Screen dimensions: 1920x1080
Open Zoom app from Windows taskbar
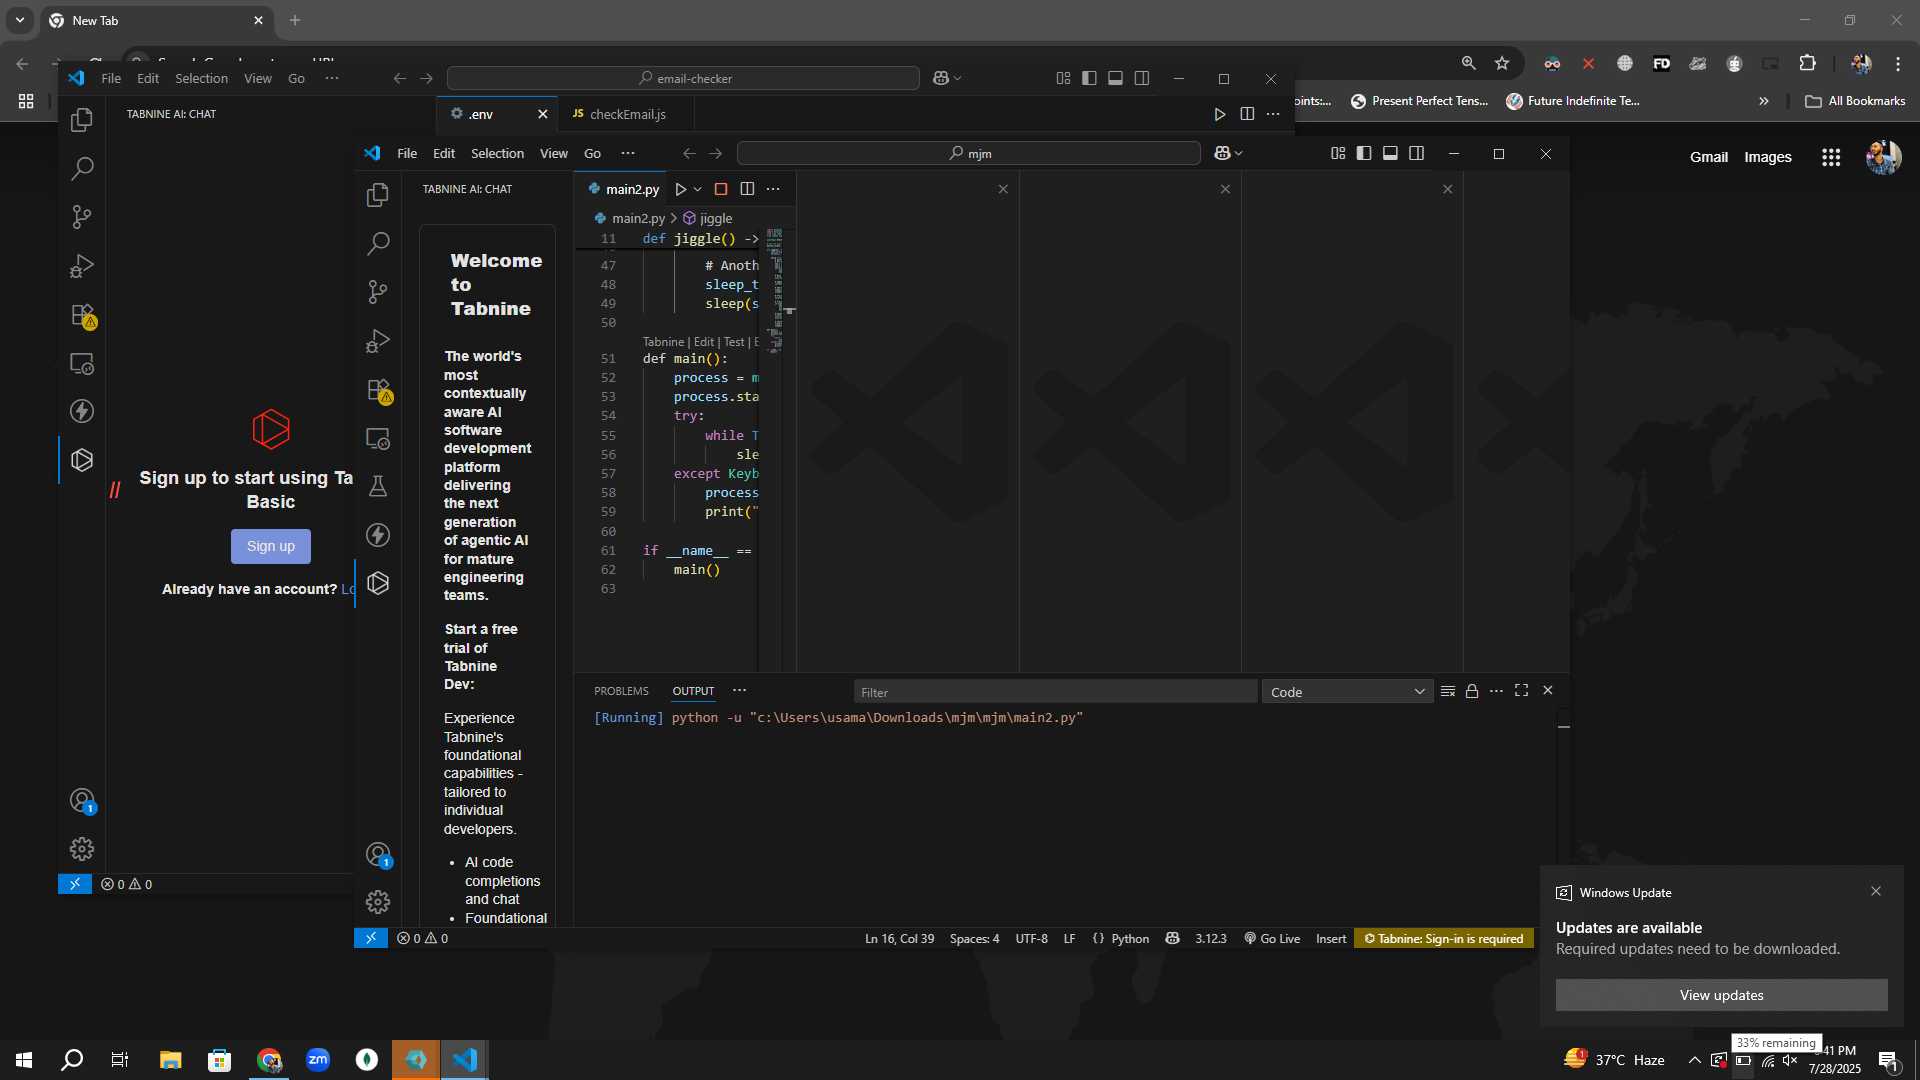[x=318, y=1060]
